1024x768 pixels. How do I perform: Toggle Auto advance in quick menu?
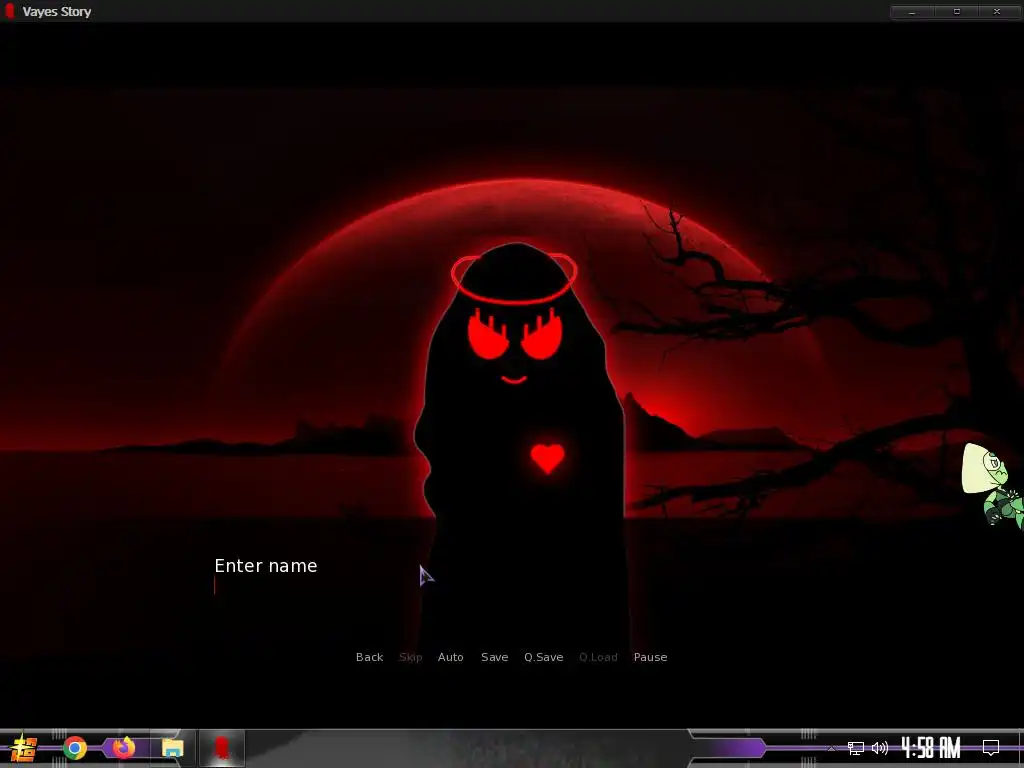point(451,657)
